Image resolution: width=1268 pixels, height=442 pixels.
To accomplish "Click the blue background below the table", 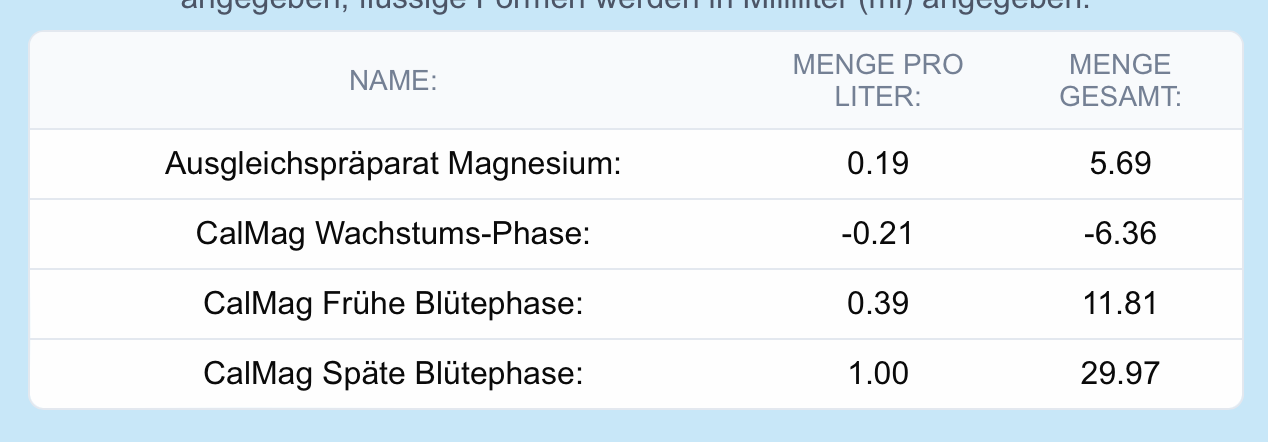I will 634,426.
